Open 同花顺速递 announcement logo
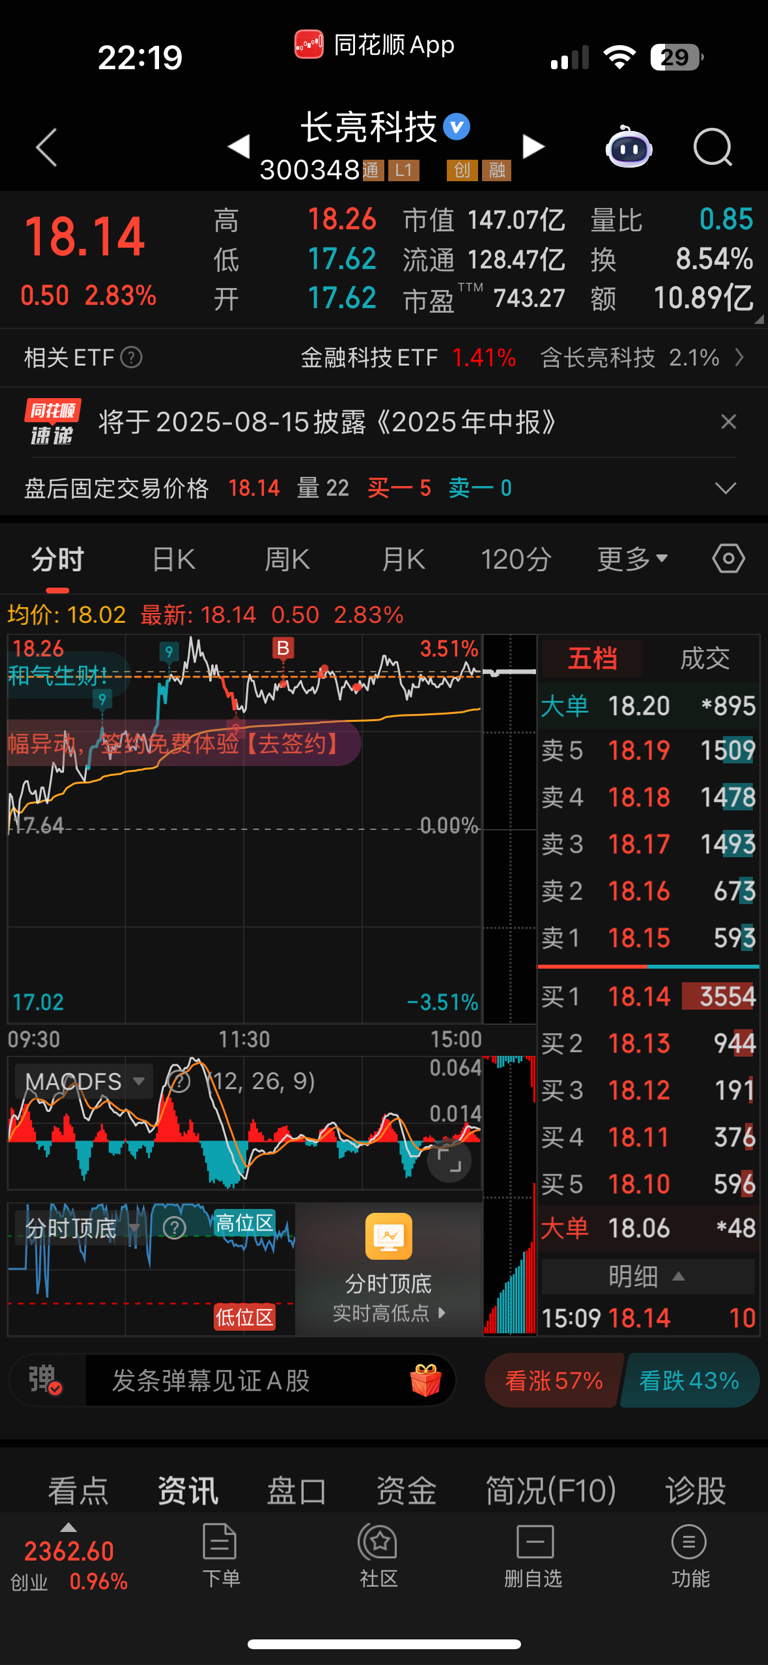The image size is (769, 1665). [x=52, y=422]
